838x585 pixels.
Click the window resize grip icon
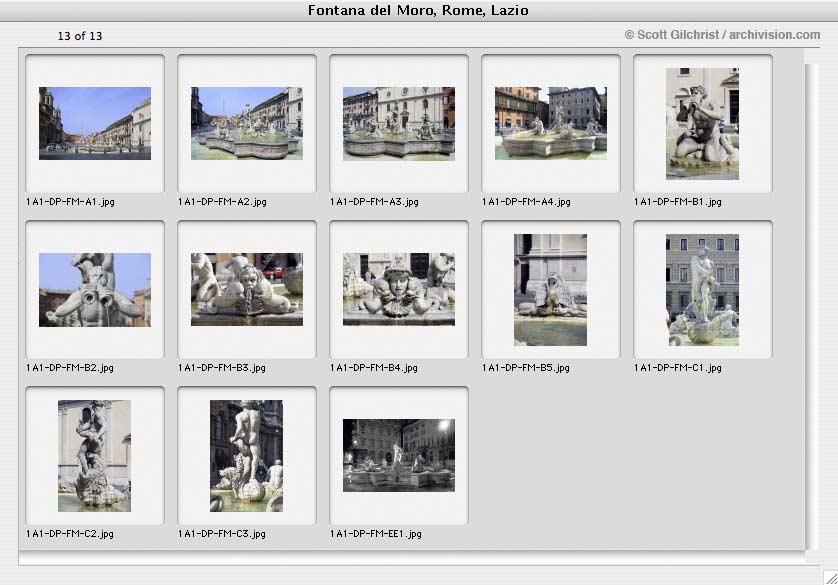click(830, 578)
